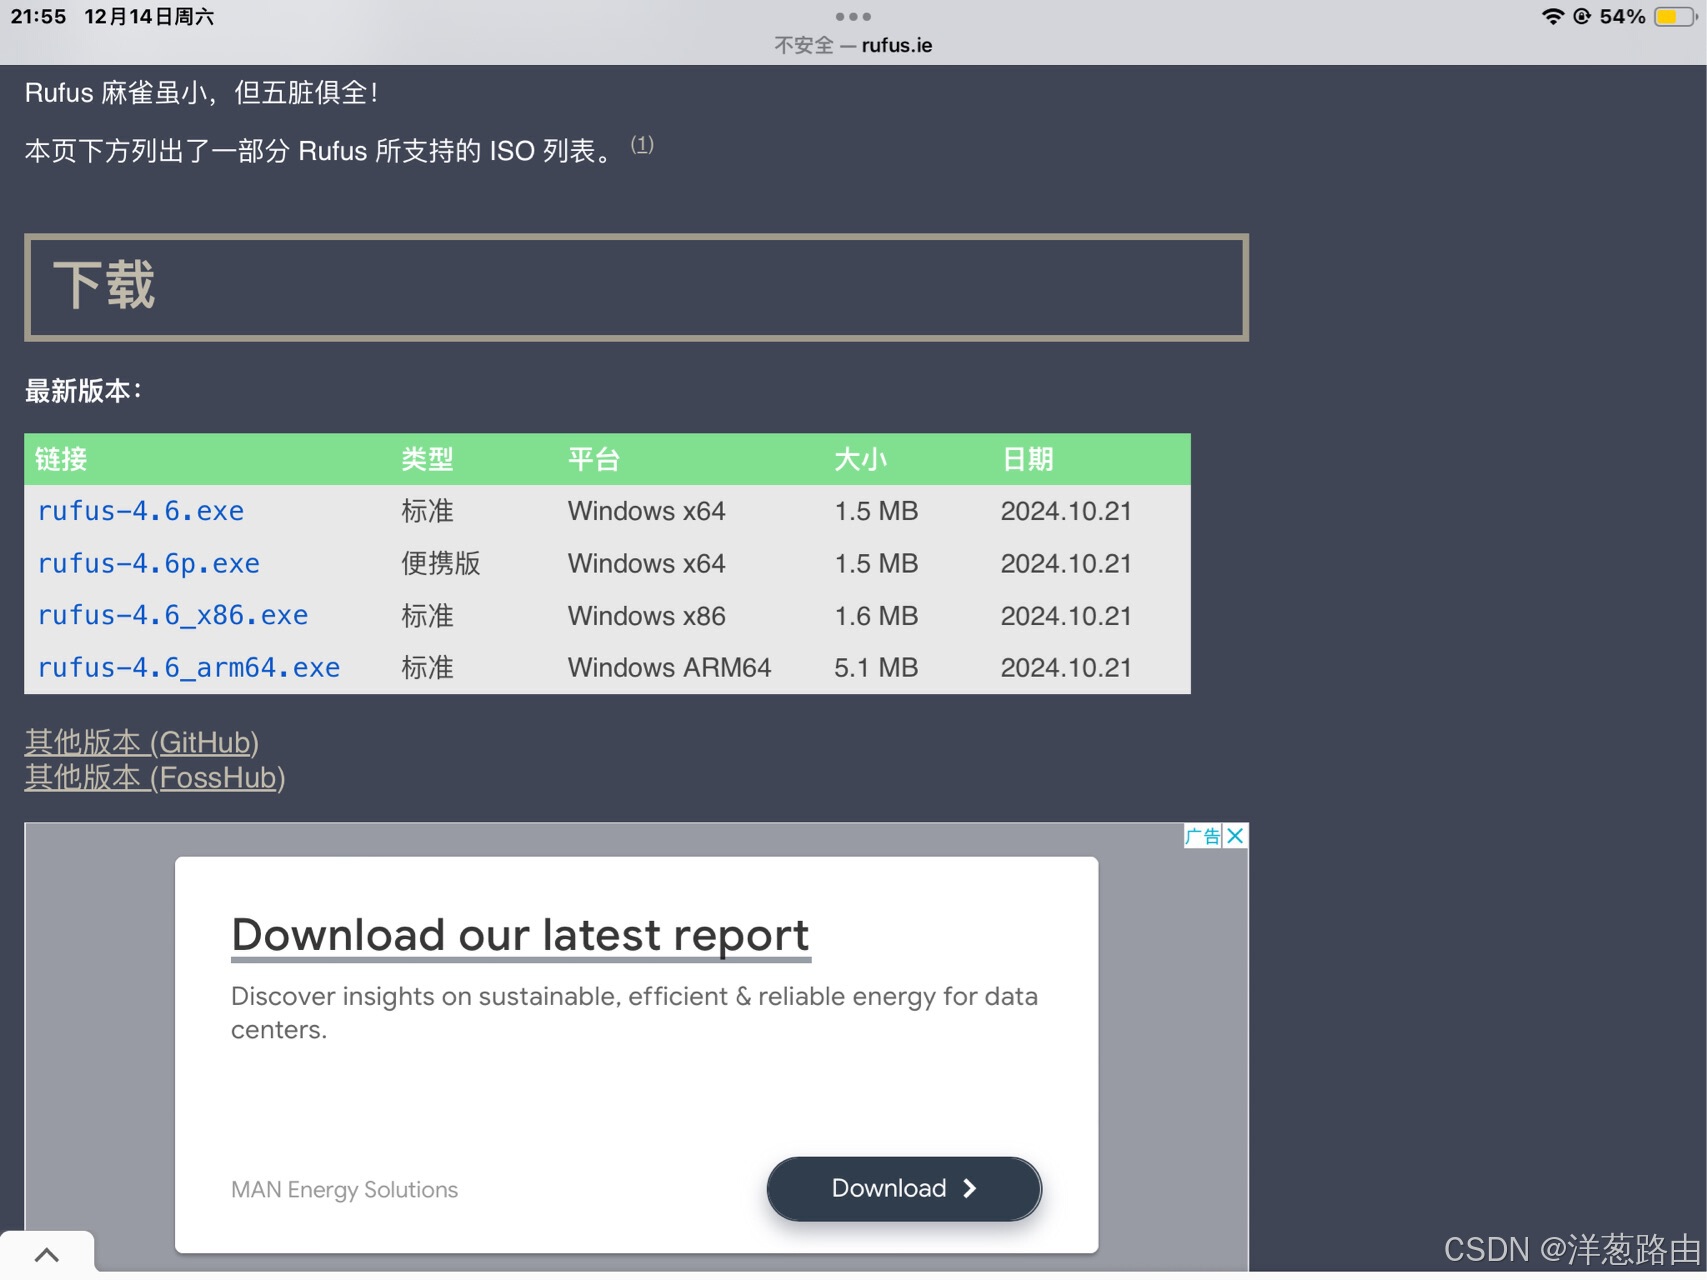Tap the 21:55 clock in status bar

point(38,16)
